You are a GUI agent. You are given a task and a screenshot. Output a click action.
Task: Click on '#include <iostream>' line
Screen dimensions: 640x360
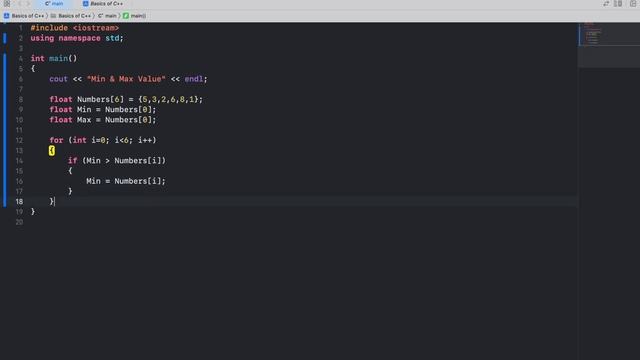tap(75, 28)
